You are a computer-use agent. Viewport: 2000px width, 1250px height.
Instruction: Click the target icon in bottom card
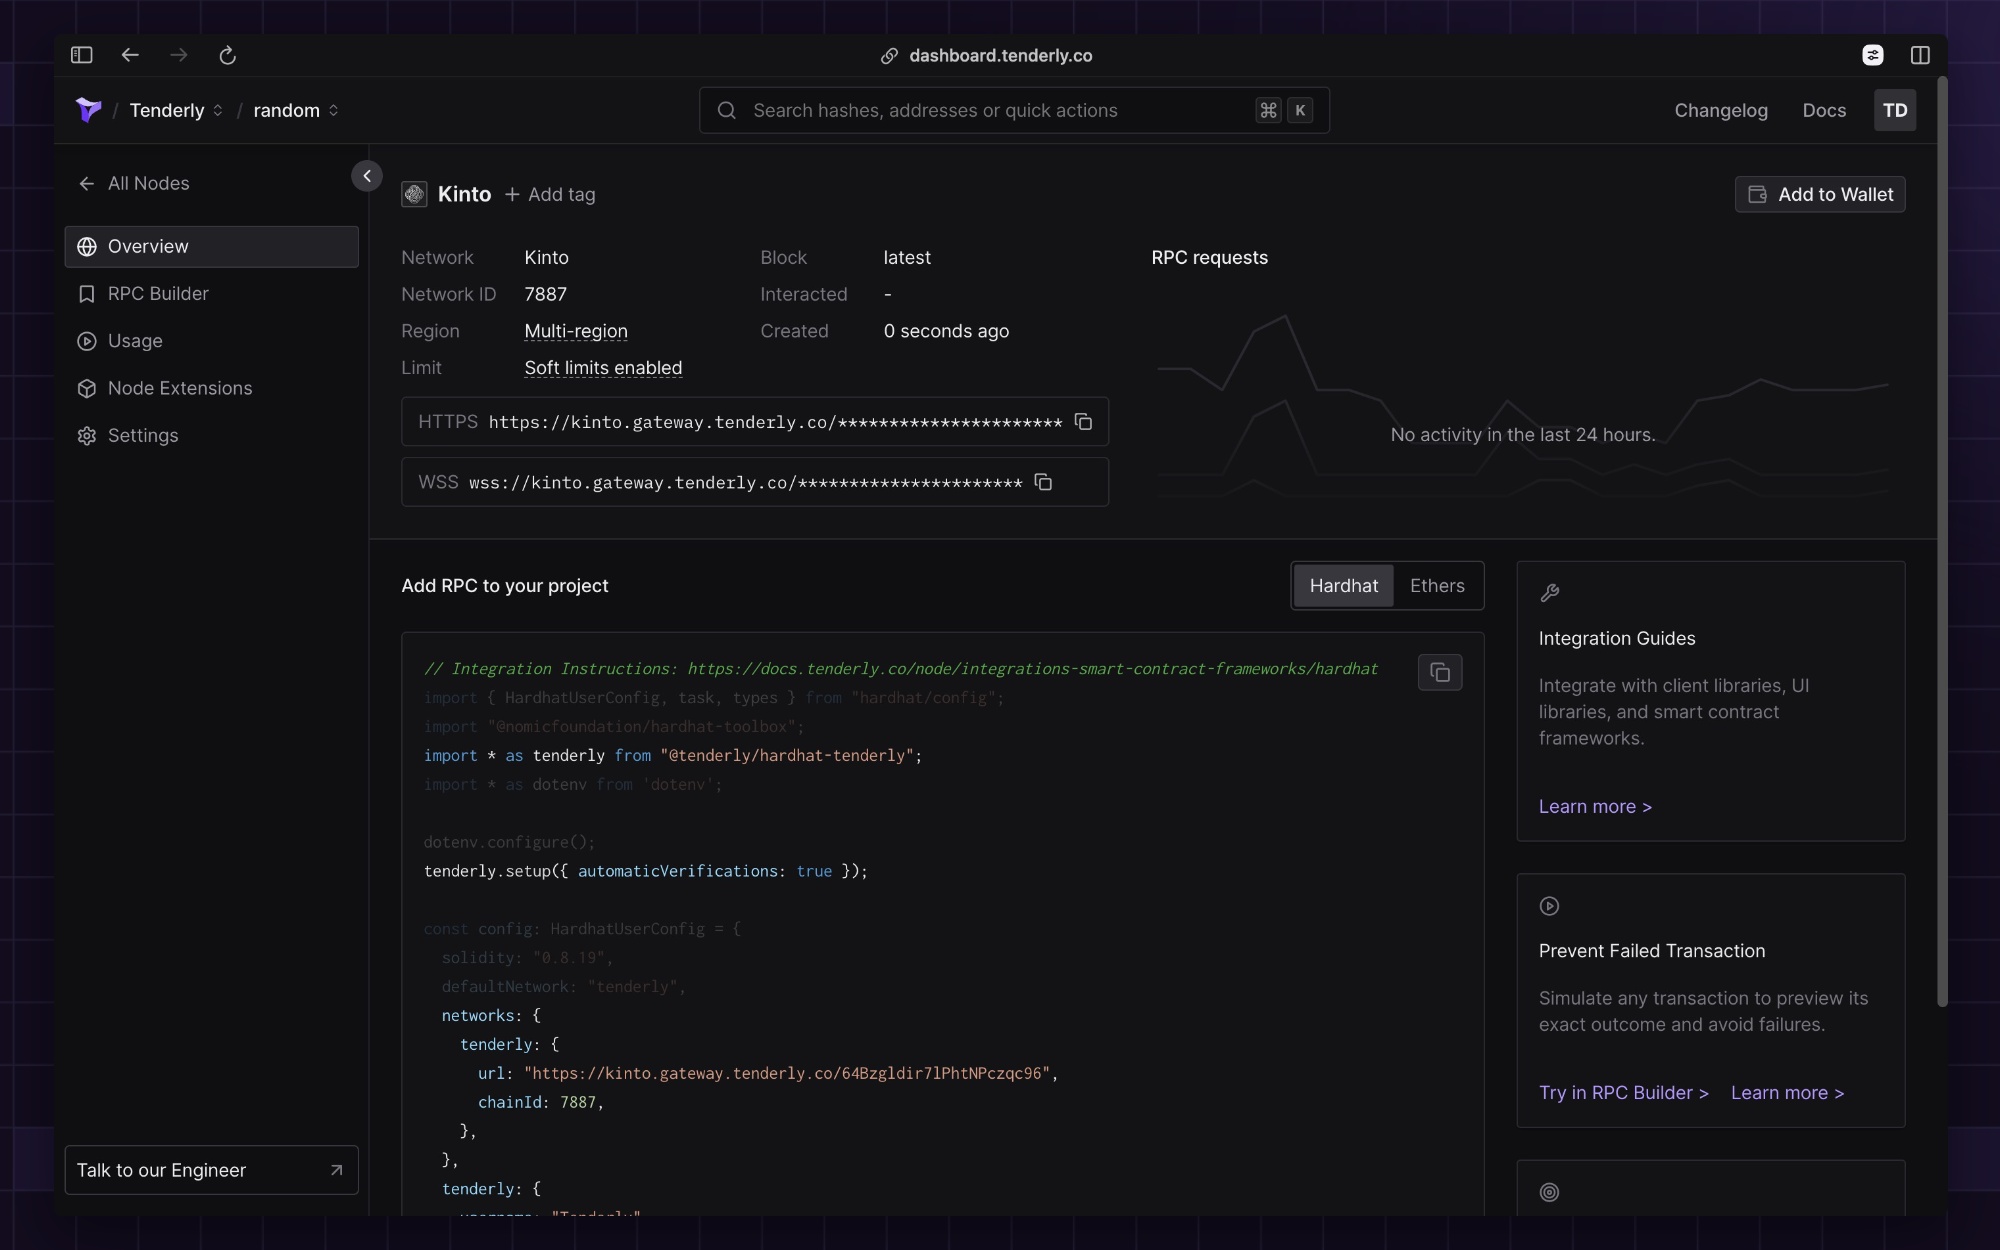pos(1549,1192)
